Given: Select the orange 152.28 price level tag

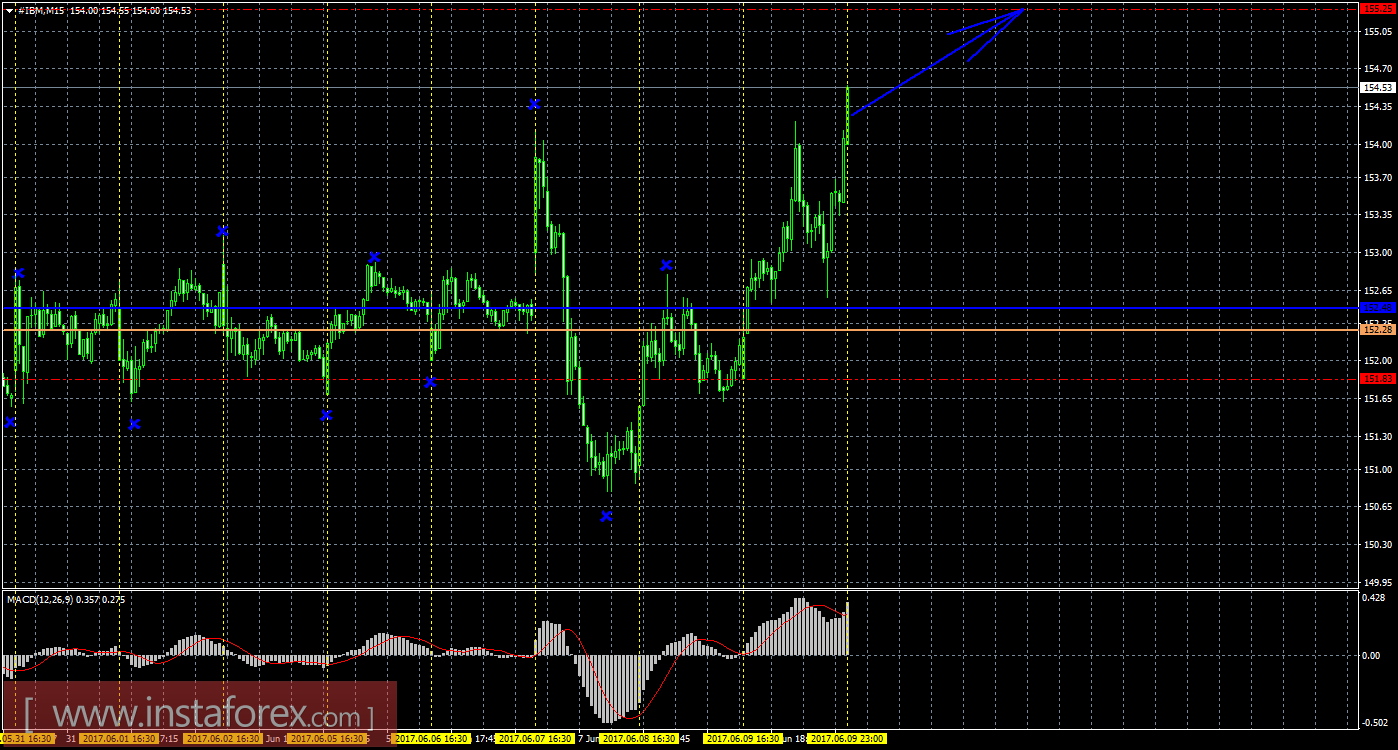Looking at the screenshot, I should [x=1376, y=329].
